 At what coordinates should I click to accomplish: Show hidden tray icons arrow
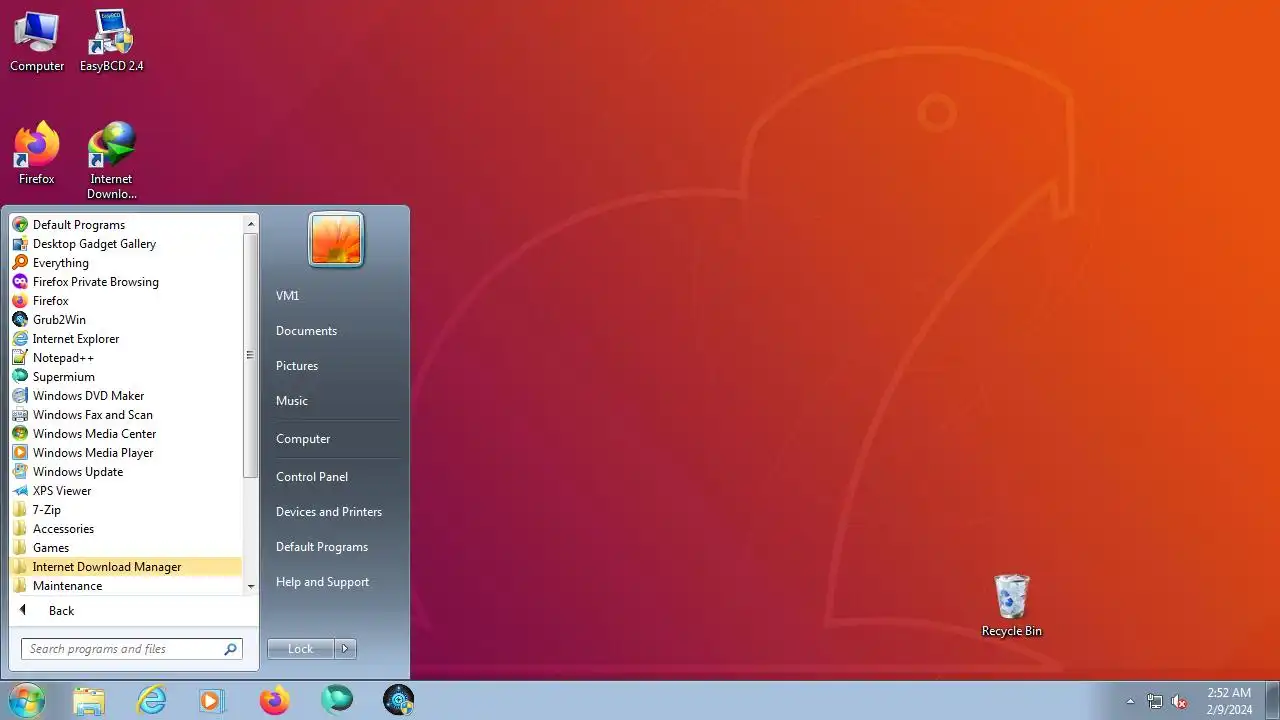point(1130,702)
